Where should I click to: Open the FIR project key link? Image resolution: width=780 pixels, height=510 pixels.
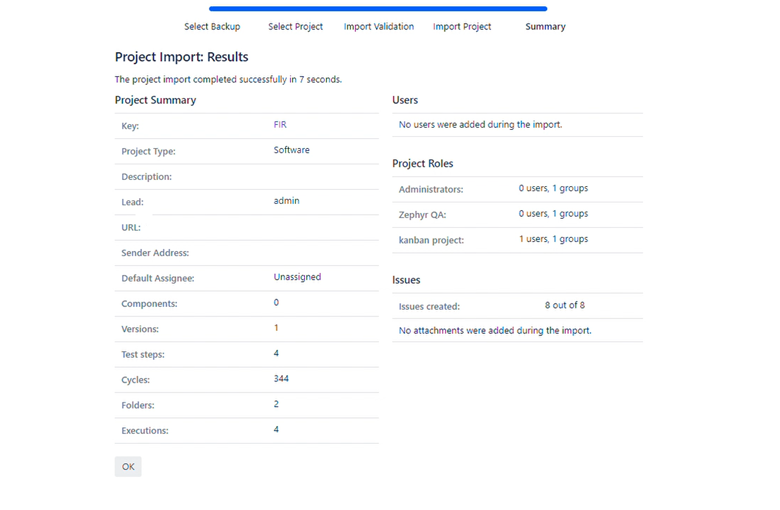pyautogui.click(x=280, y=125)
